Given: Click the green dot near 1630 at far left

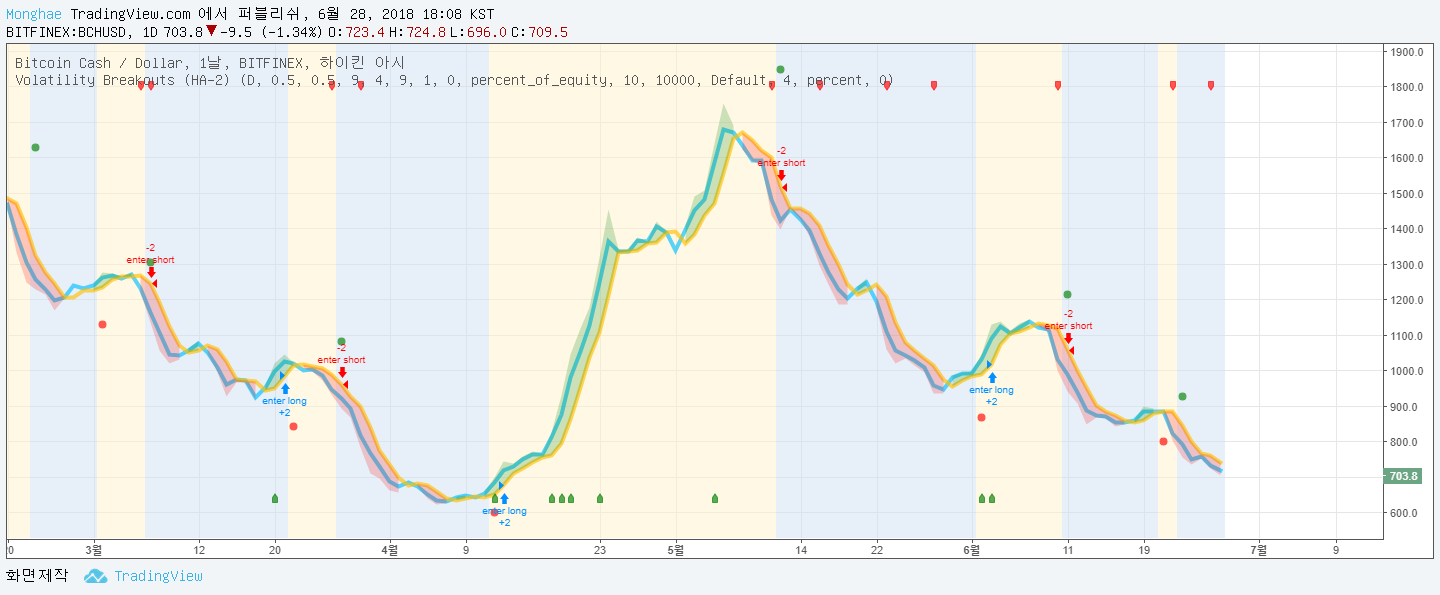Looking at the screenshot, I should point(35,147).
